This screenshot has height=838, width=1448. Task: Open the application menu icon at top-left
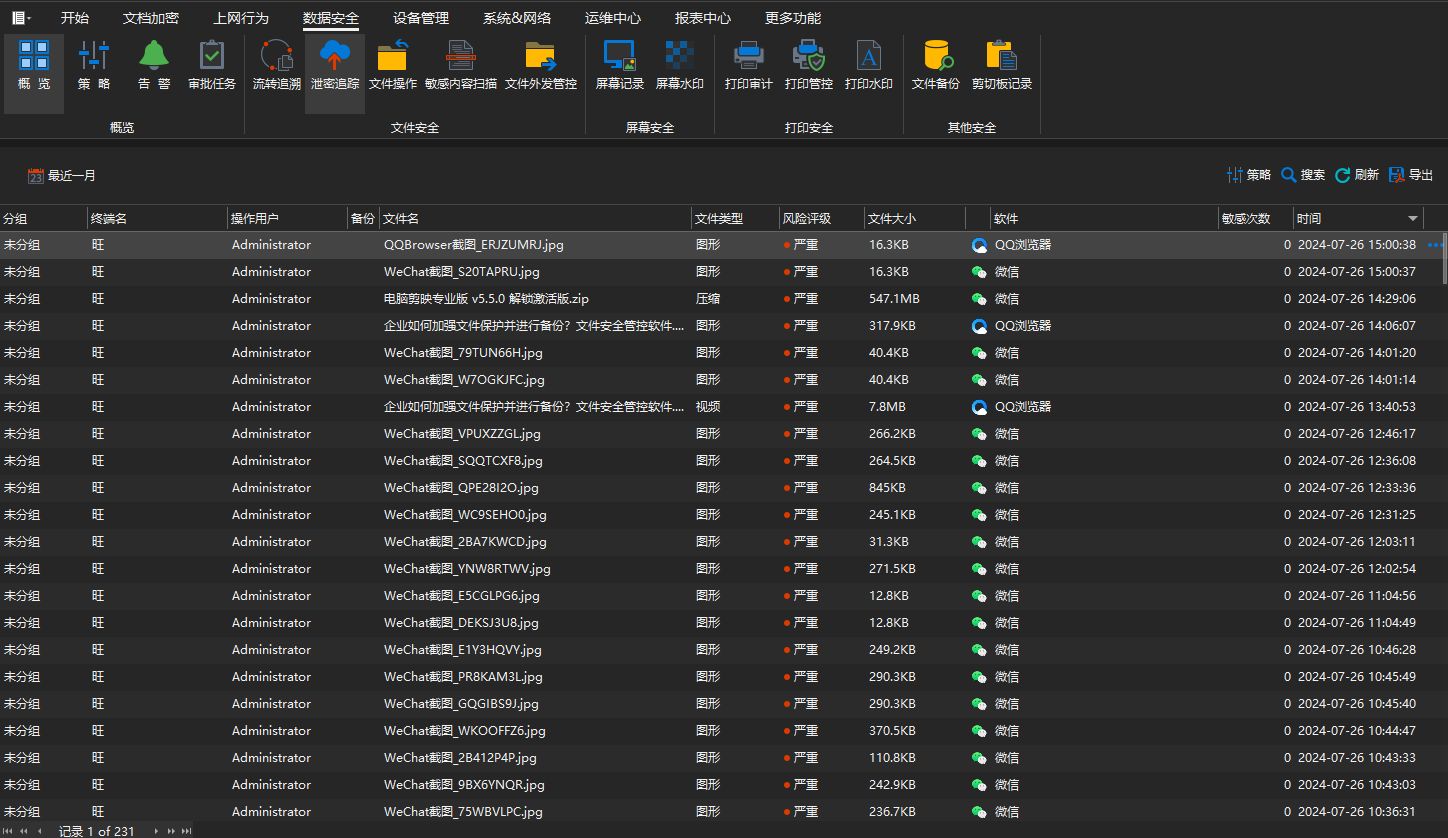pos(20,18)
